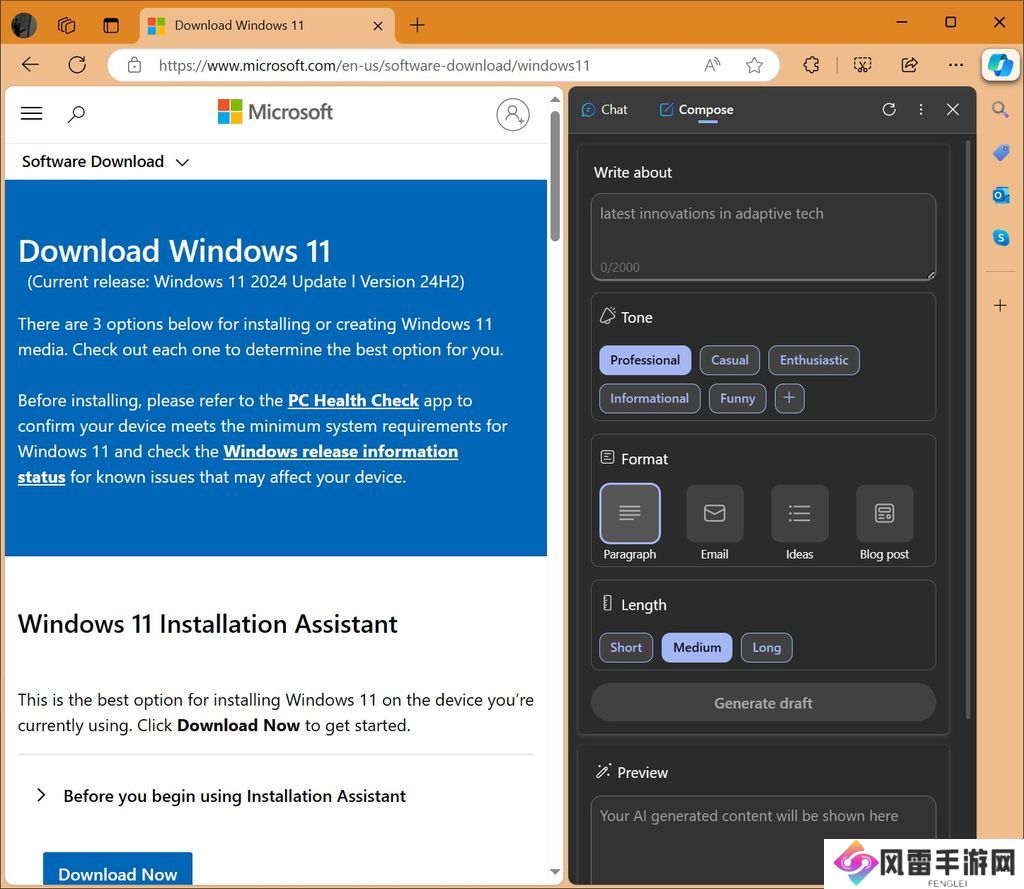The image size is (1024, 889).
Task: Add this page to favorites star
Action: pyautogui.click(x=754, y=65)
